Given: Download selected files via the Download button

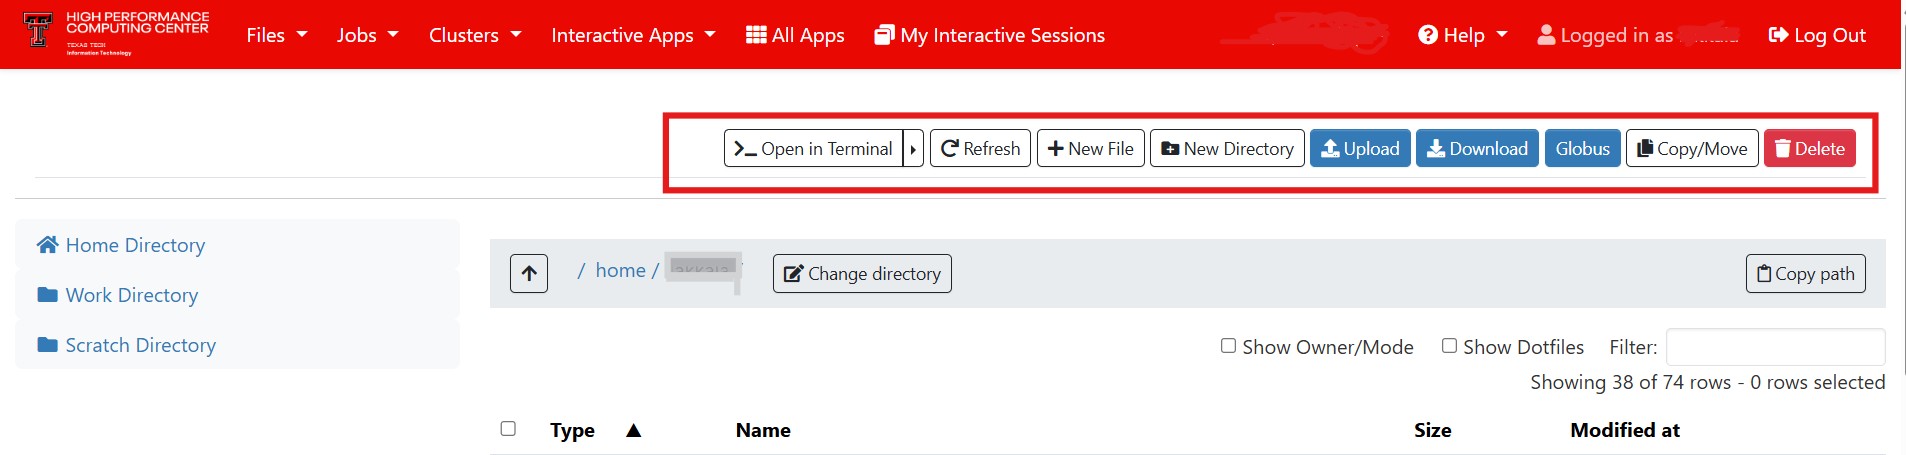Looking at the screenshot, I should [1476, 148].
